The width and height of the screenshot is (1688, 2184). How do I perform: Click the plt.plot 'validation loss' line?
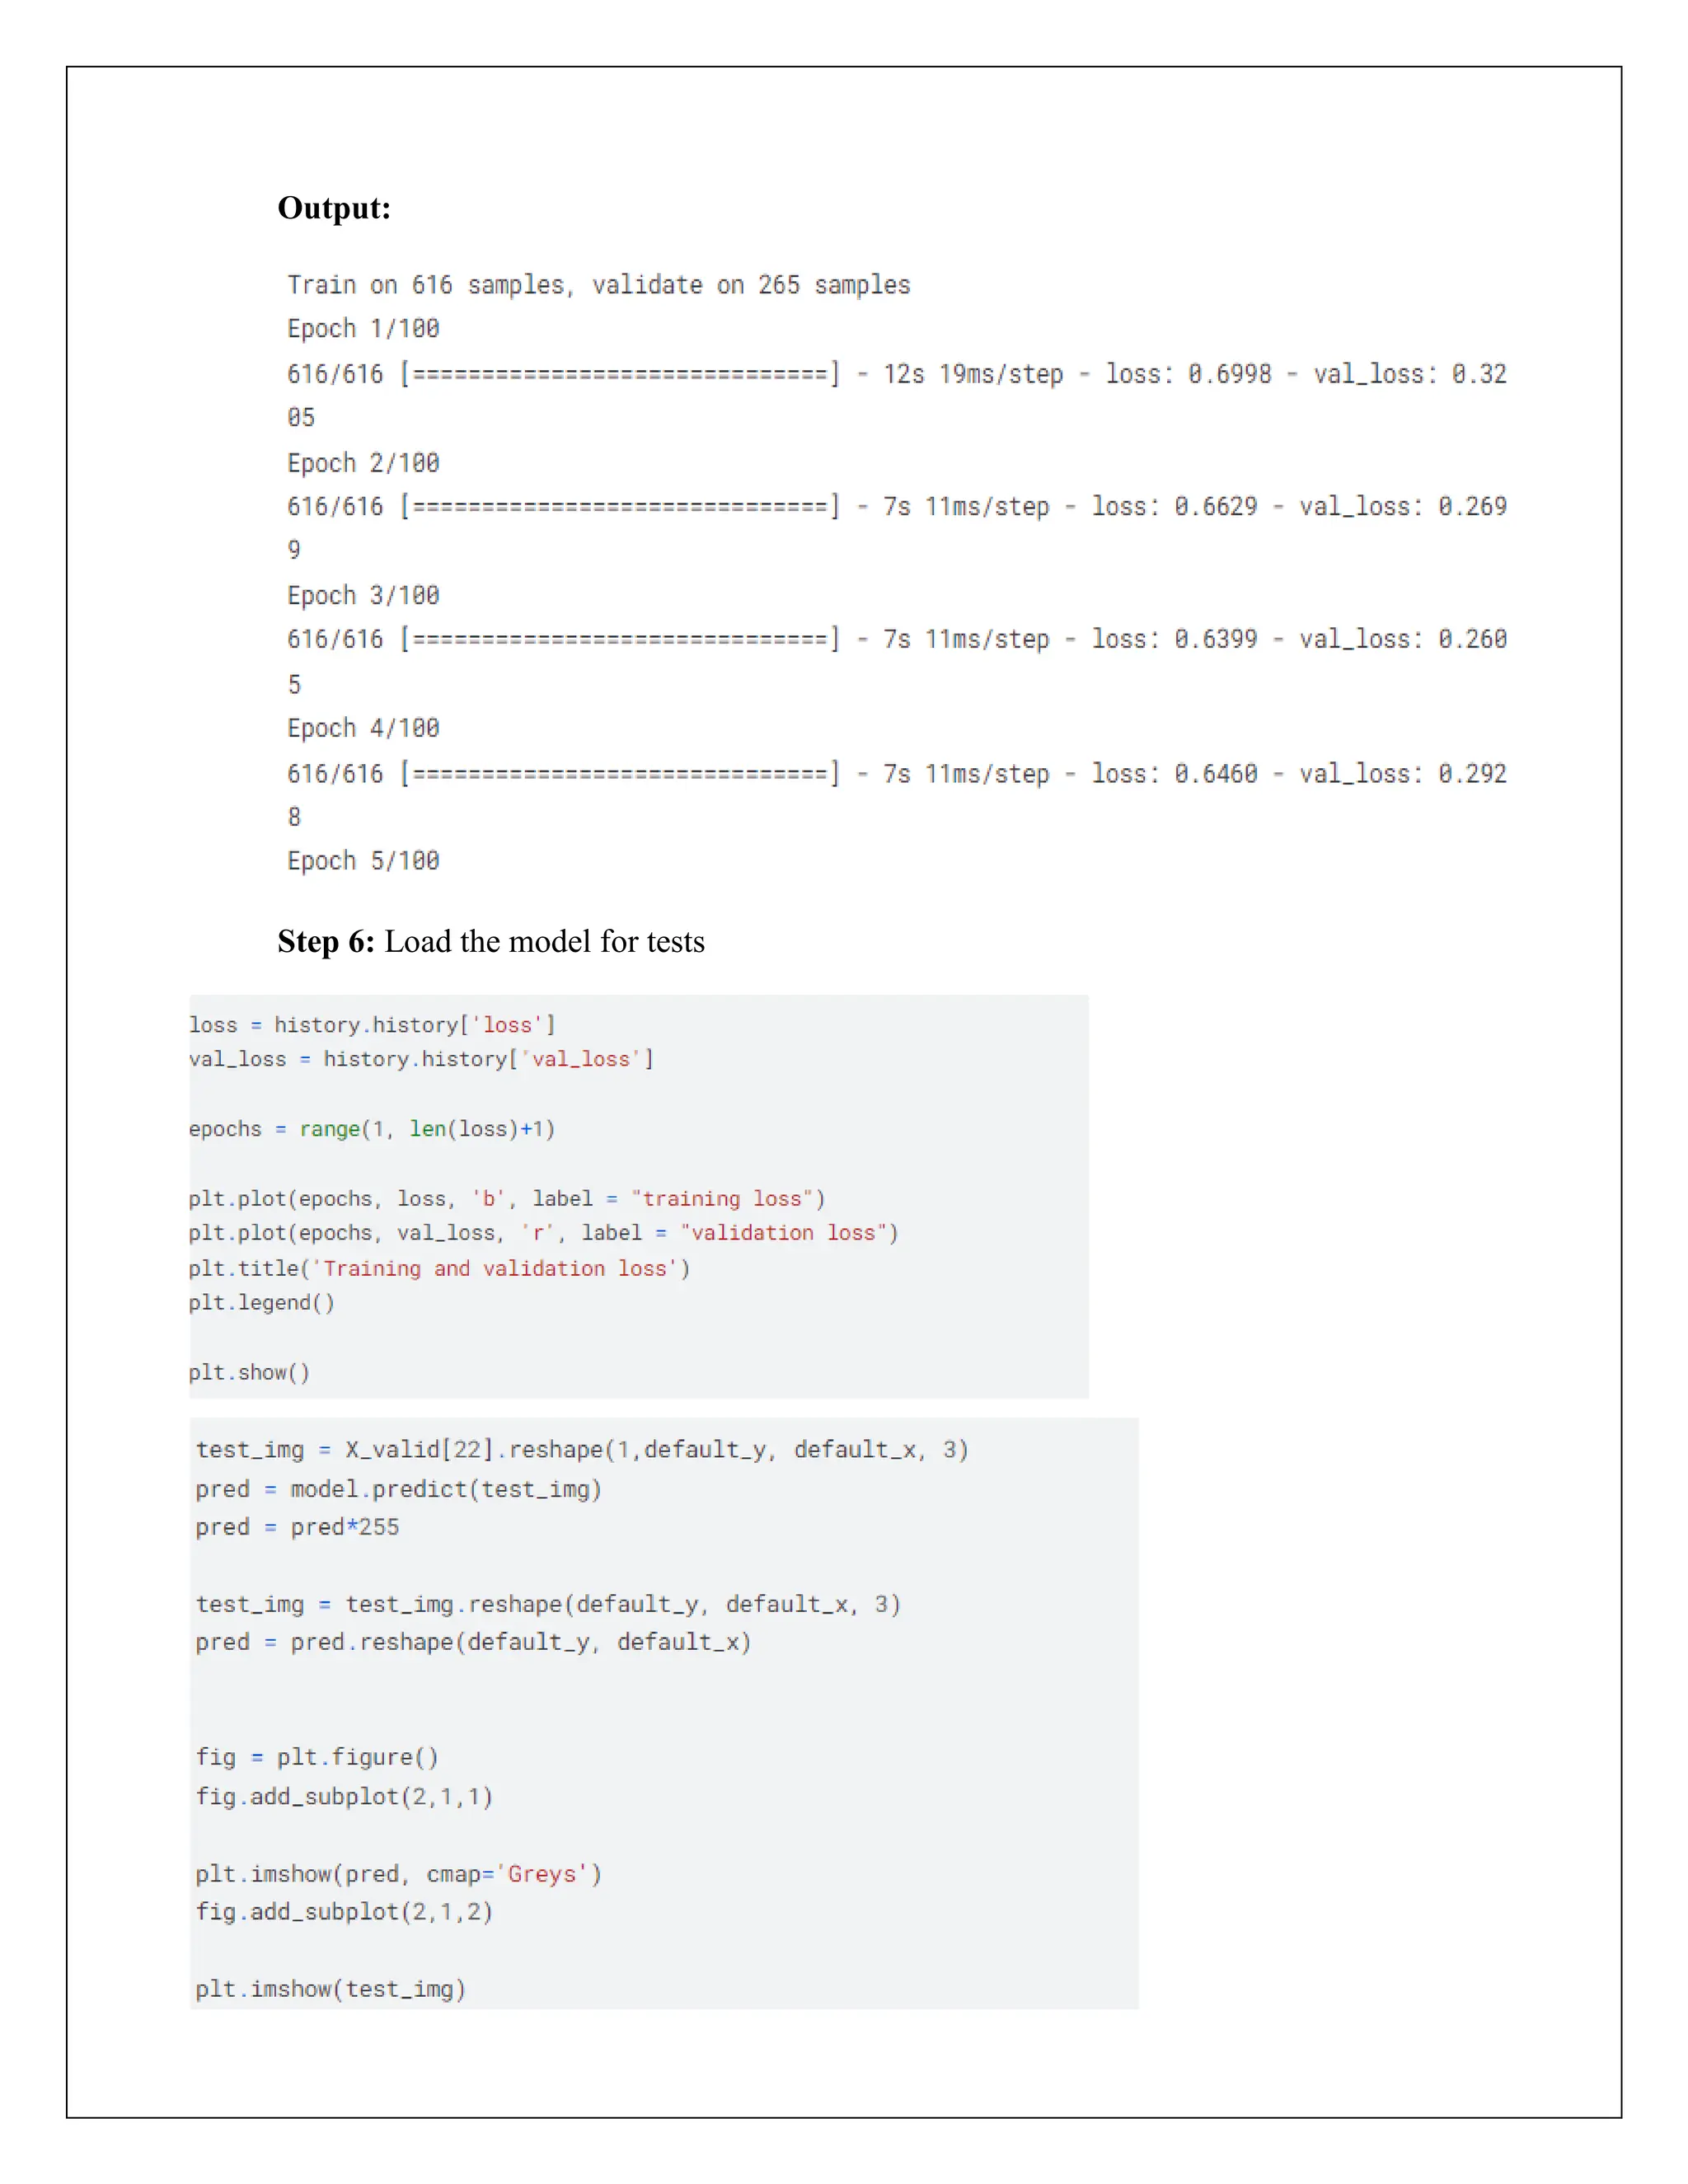coord(544,1233)
